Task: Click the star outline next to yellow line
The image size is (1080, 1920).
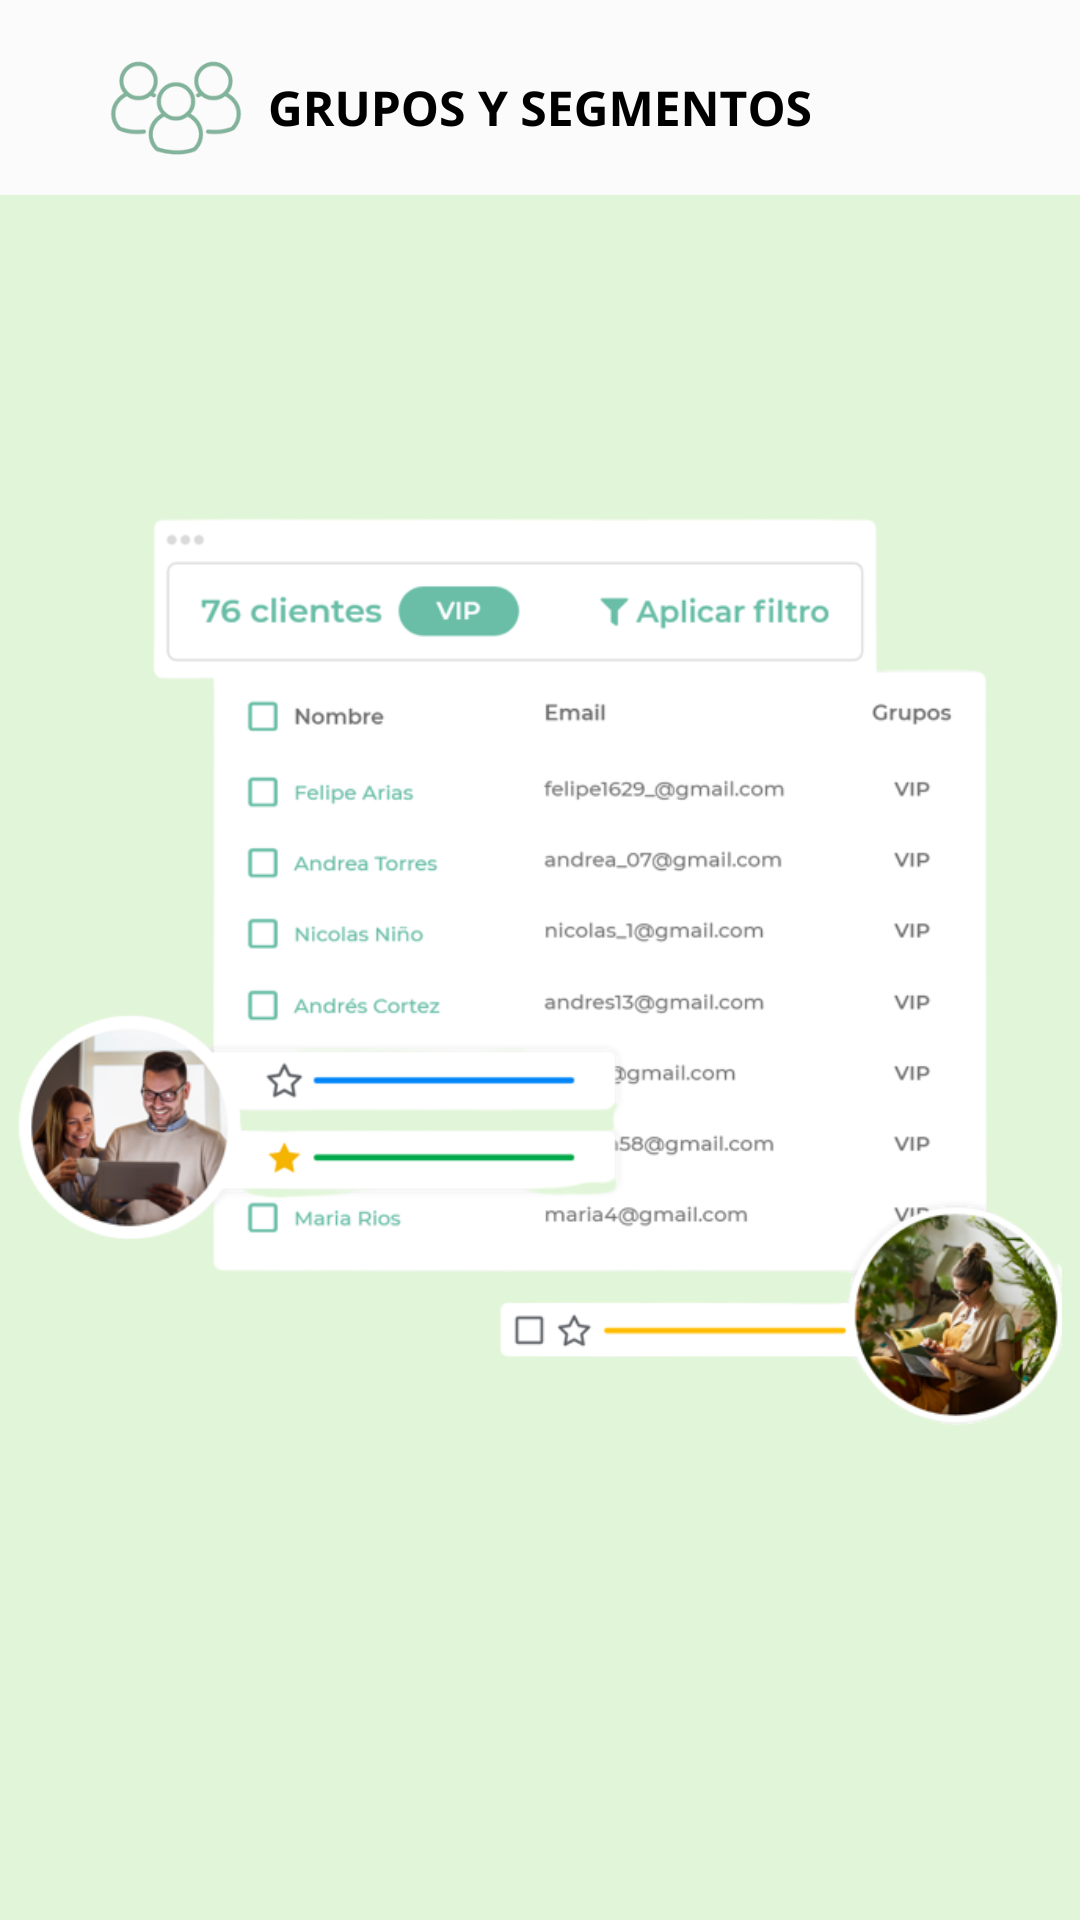Action: coord(574,1331)
